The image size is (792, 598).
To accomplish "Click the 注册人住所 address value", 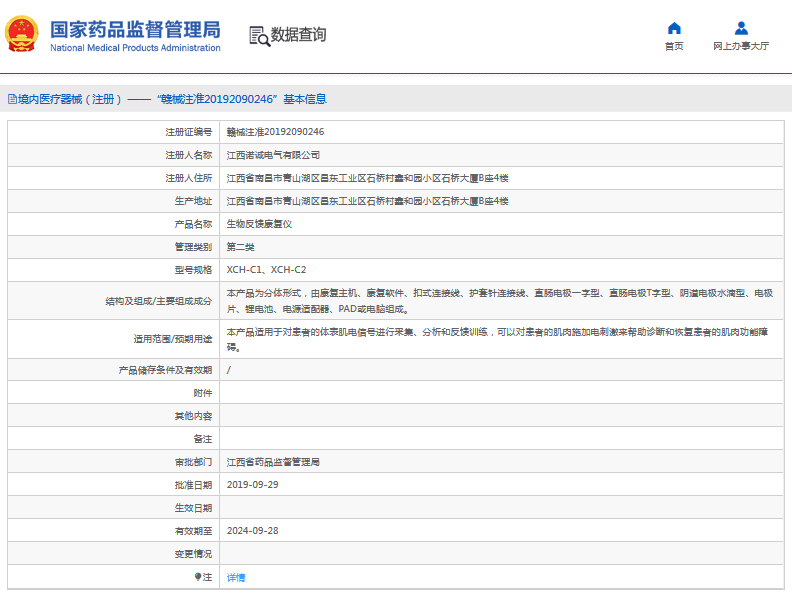I will tap(367, 178).
